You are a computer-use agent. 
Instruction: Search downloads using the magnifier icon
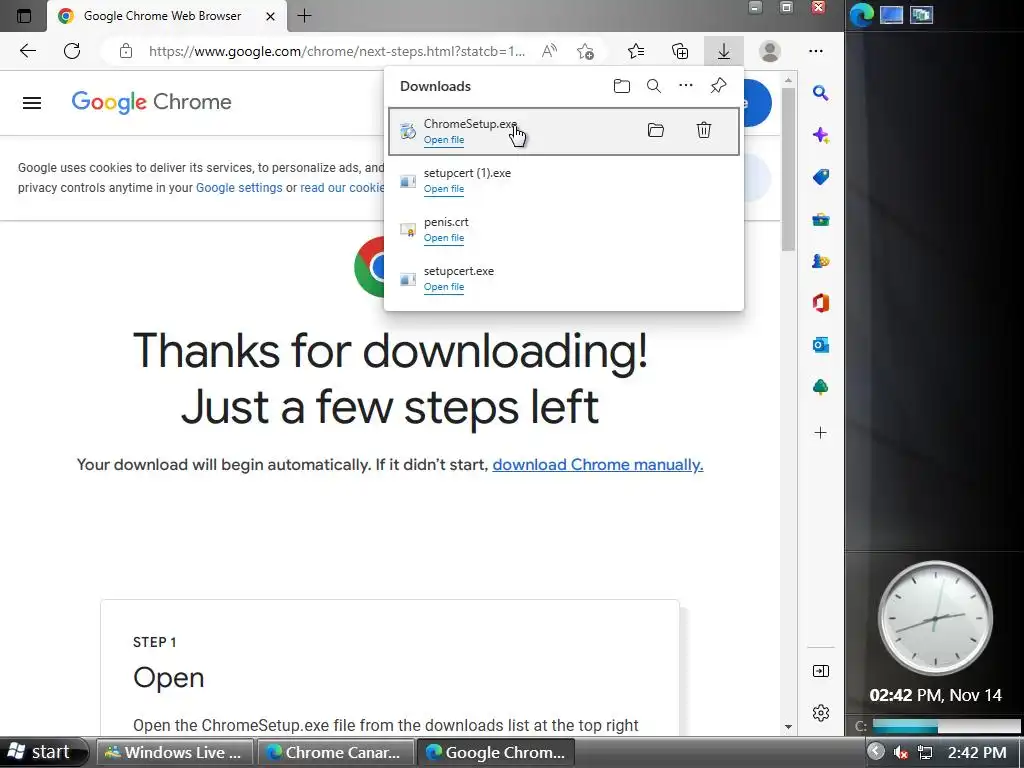pos(654,86)
